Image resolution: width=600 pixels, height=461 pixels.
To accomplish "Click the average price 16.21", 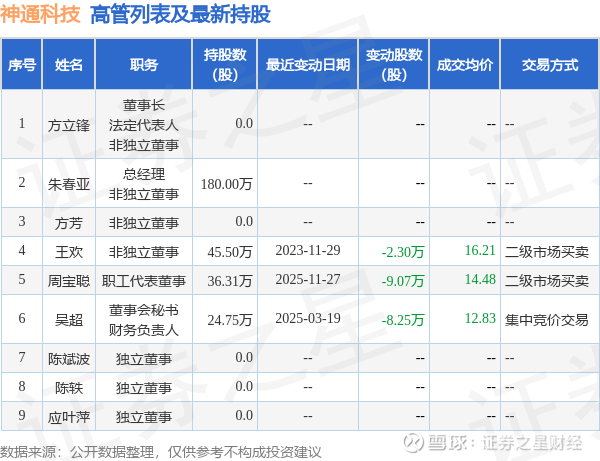I will click(480, 251).
